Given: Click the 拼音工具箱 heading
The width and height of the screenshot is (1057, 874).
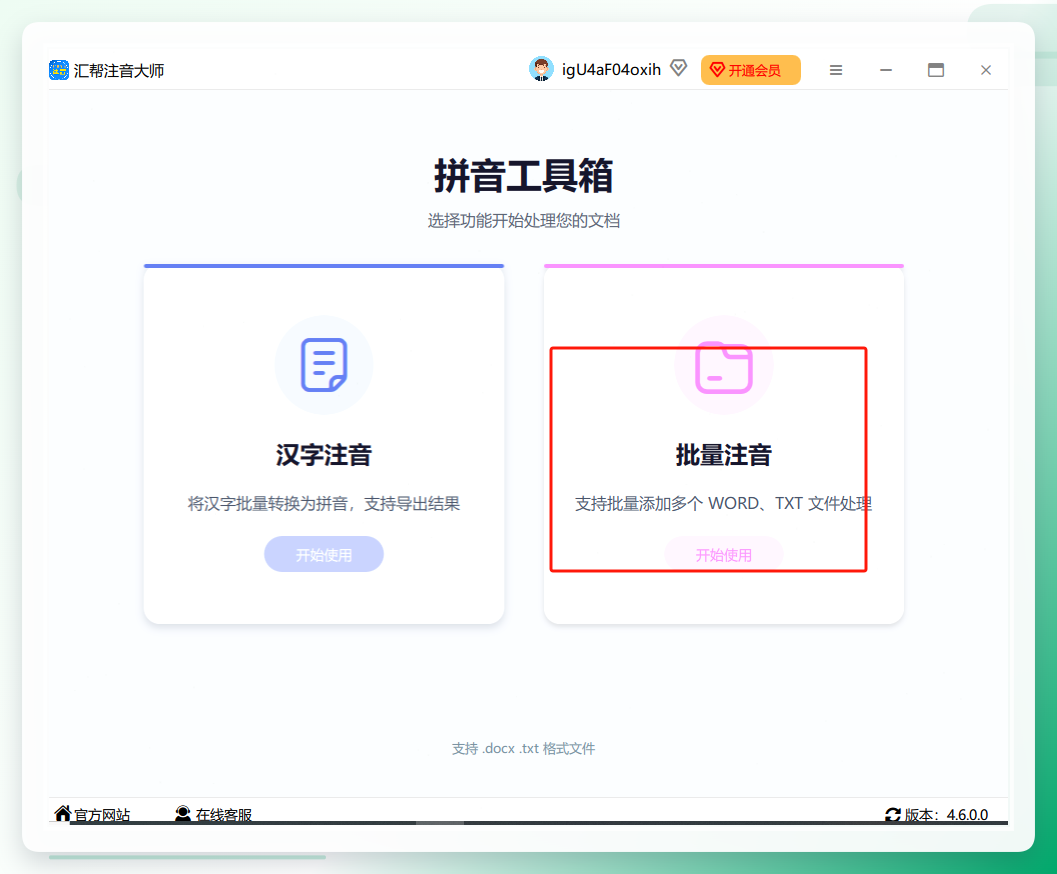Looking at the screenshot, I should [x=524, y=176].
